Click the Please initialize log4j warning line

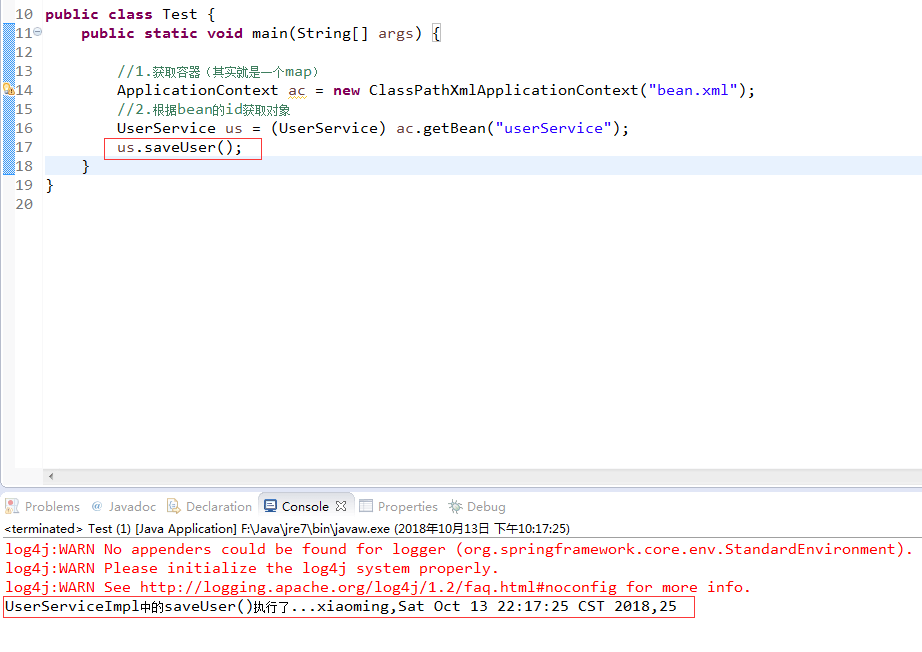[252, 569]
